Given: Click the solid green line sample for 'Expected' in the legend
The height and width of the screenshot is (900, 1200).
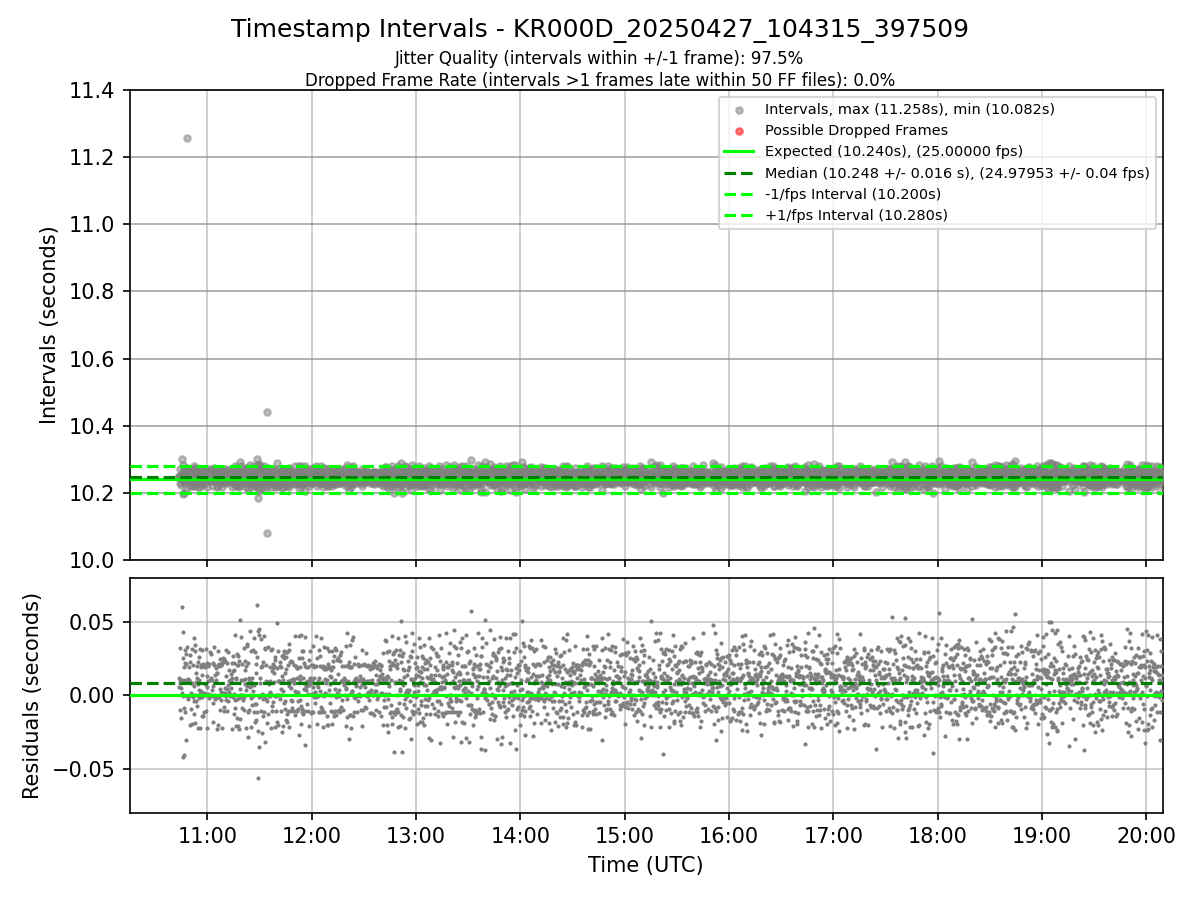Looking at the screenshot, I should [739, 152].
